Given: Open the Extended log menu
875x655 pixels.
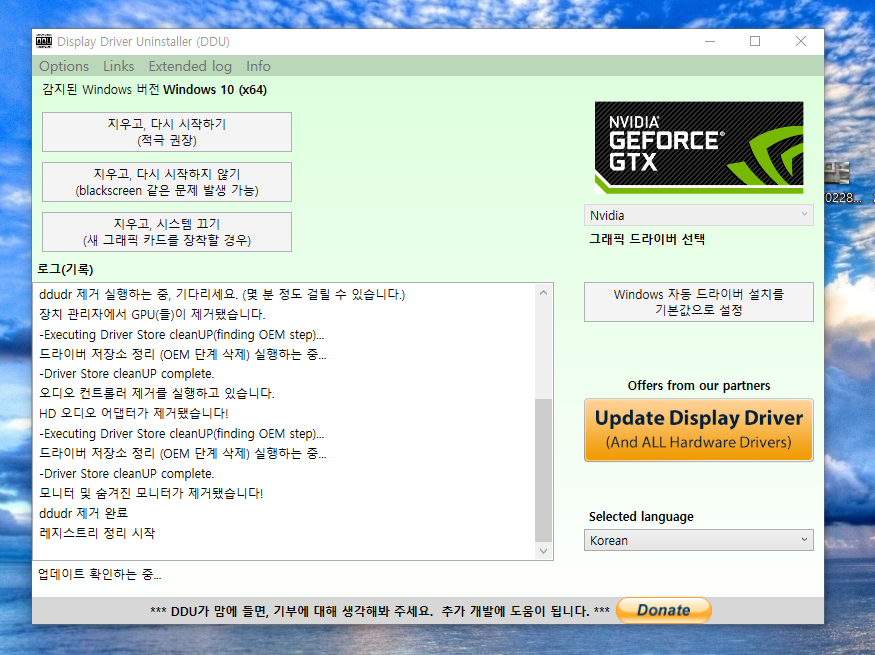Looking at the screenshot, I should click(190, 66).
